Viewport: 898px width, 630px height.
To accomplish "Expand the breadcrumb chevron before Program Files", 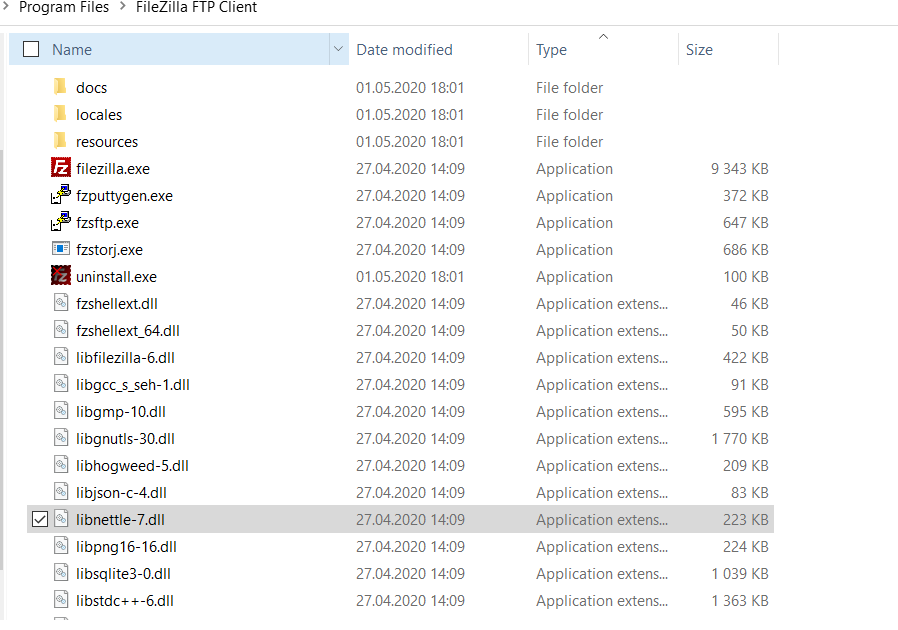I will coord(6,7).
